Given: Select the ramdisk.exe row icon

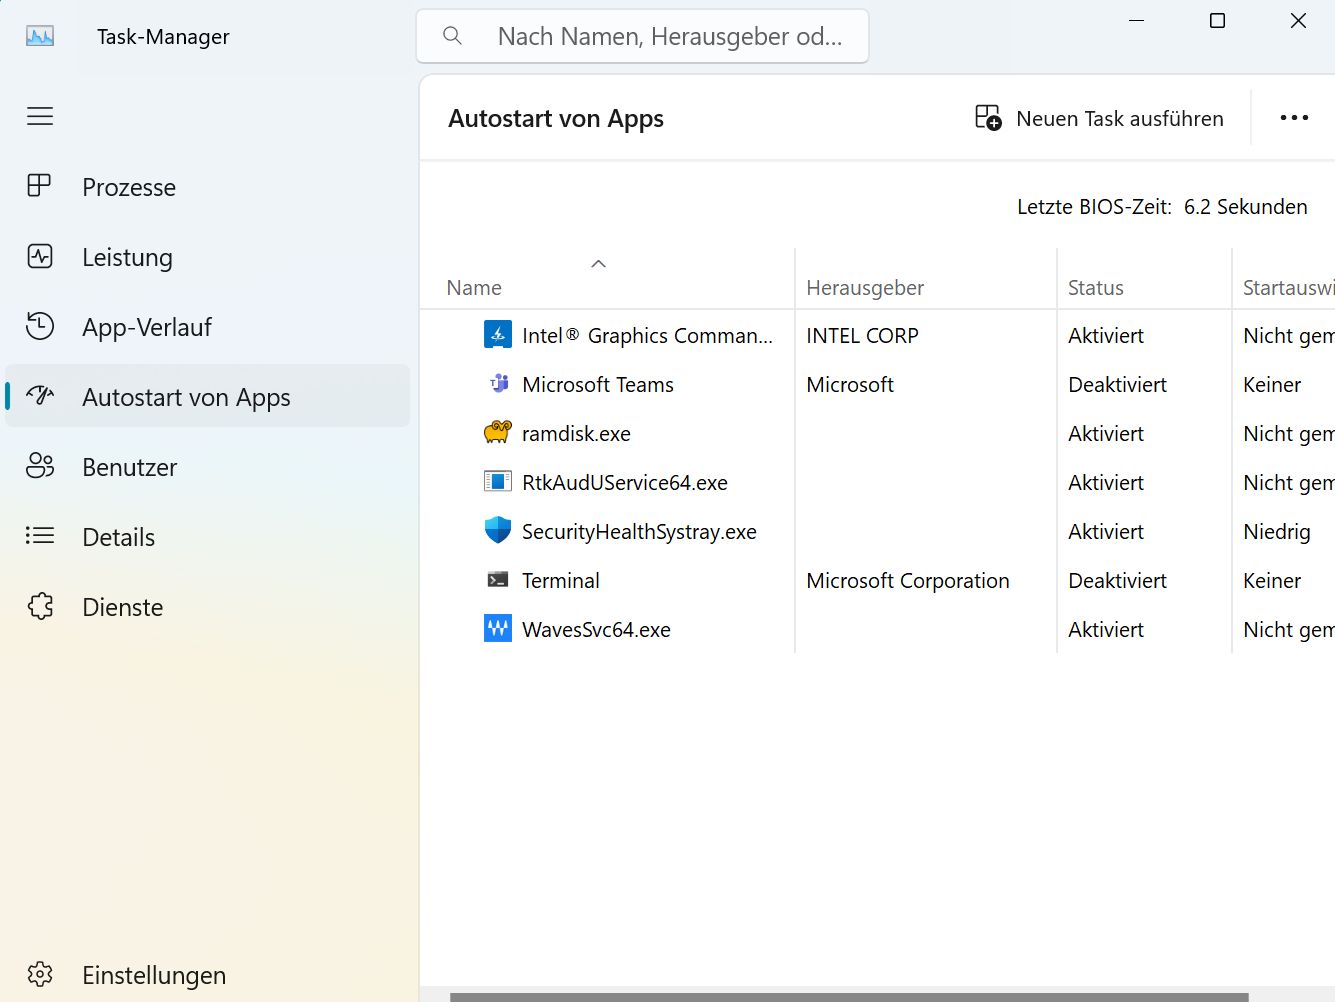Looking at the screenshot, I should tap(498, 433).
